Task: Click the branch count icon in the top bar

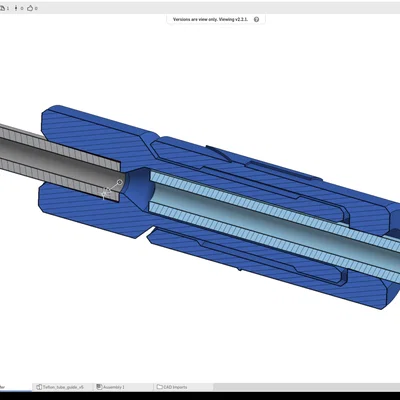Action: [x=16, y=8]
